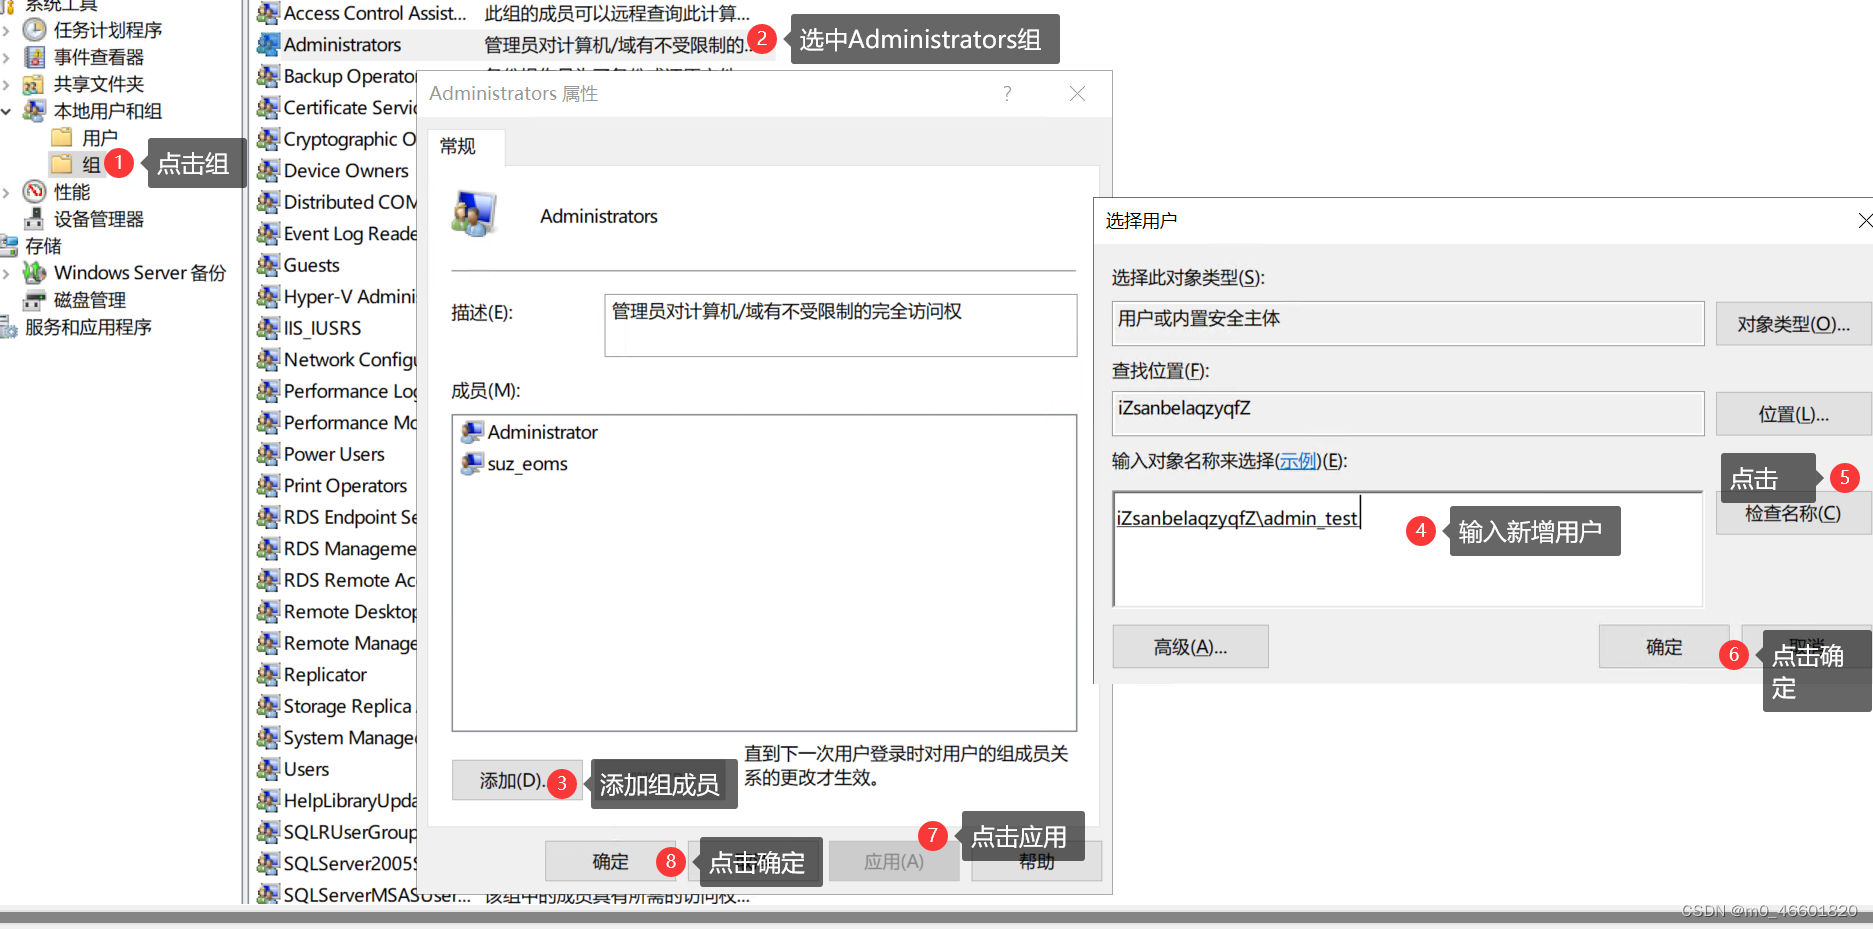Open the 示例 link
The width and height of the screenshot is (1873, 929).
coord(1297,460)
